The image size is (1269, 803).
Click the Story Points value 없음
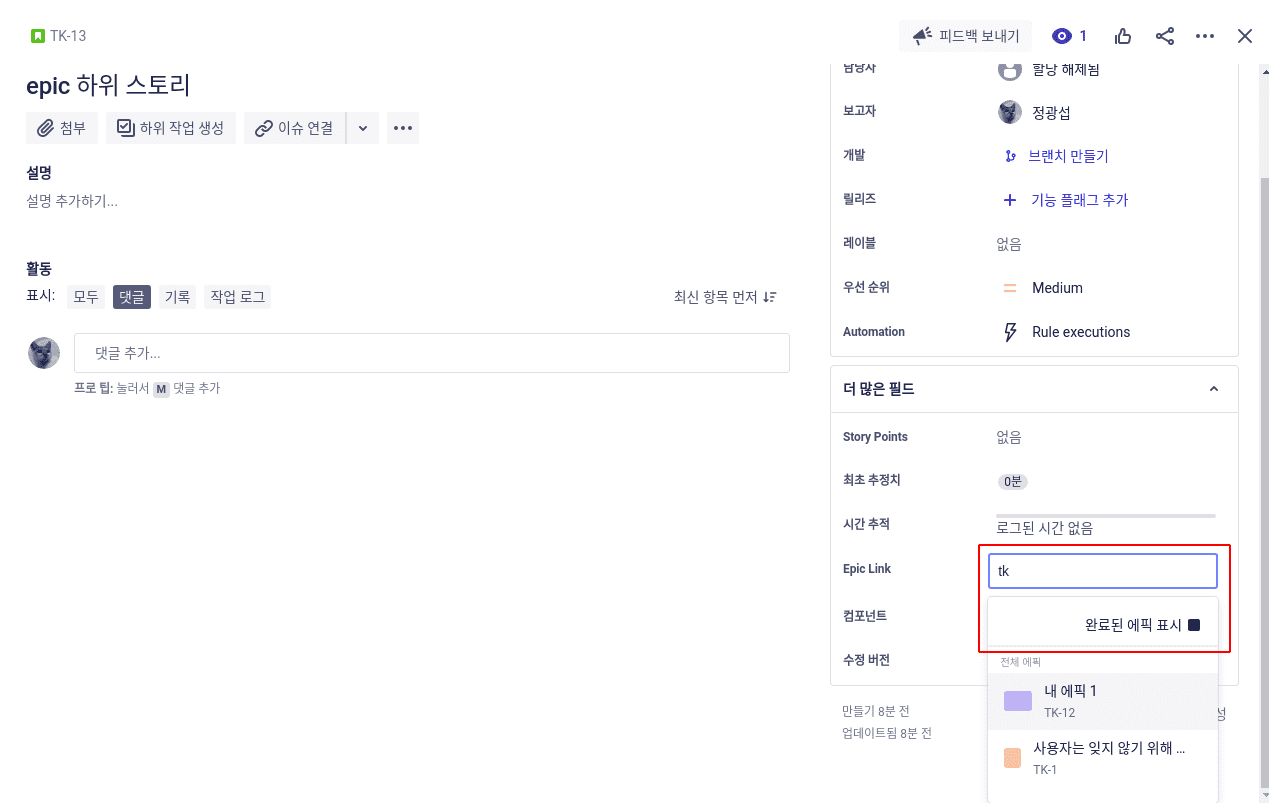(1009, 437)
